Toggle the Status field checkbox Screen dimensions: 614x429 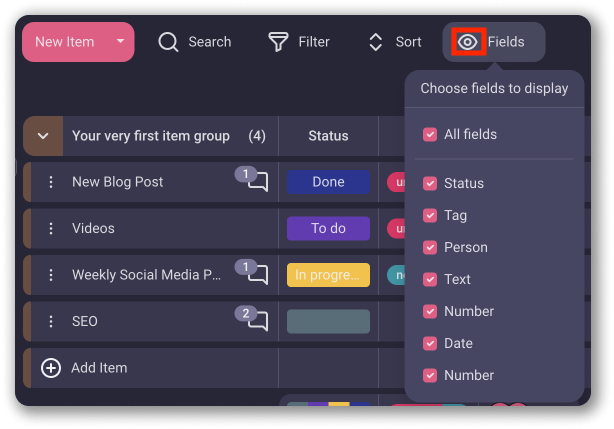click(x=430, y=183)
